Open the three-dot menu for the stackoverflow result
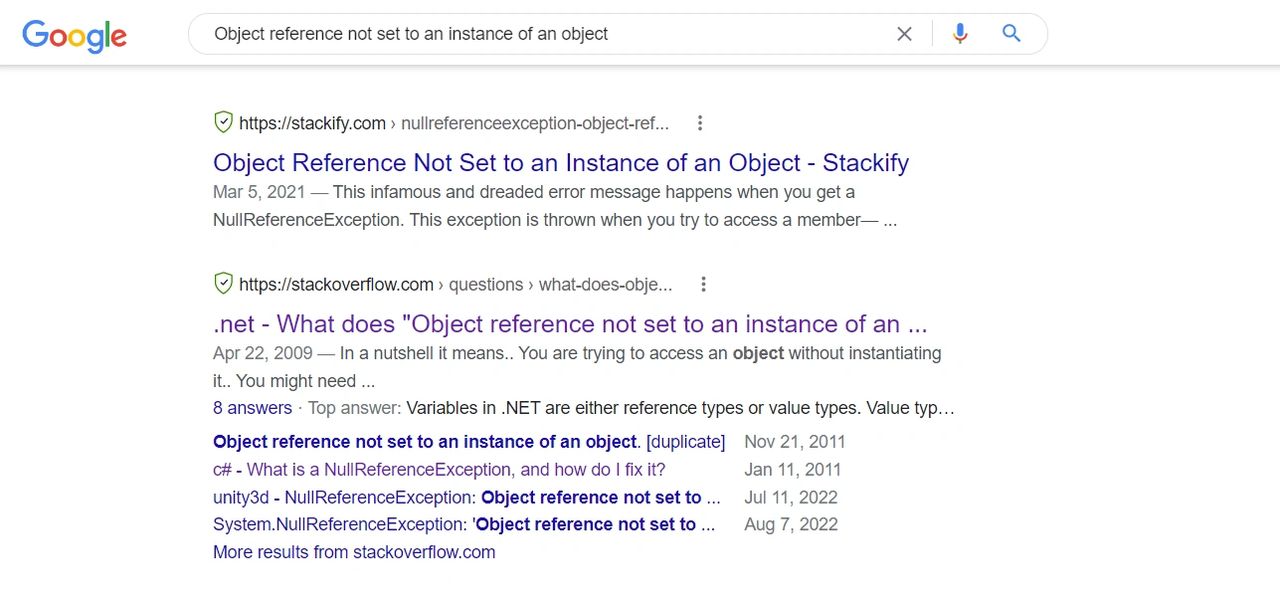The height and width of the screenshot is (605, 1280). (703, 284)
